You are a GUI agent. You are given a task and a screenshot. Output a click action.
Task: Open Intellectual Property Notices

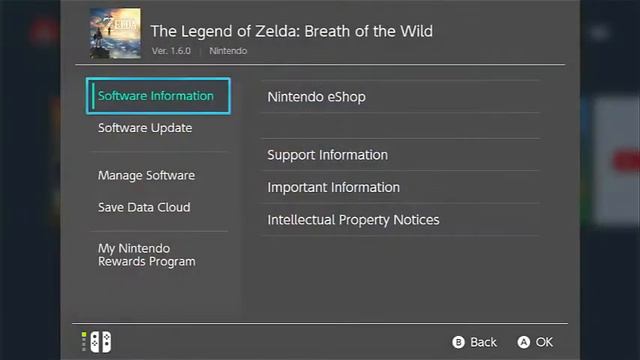click(400, 220)
